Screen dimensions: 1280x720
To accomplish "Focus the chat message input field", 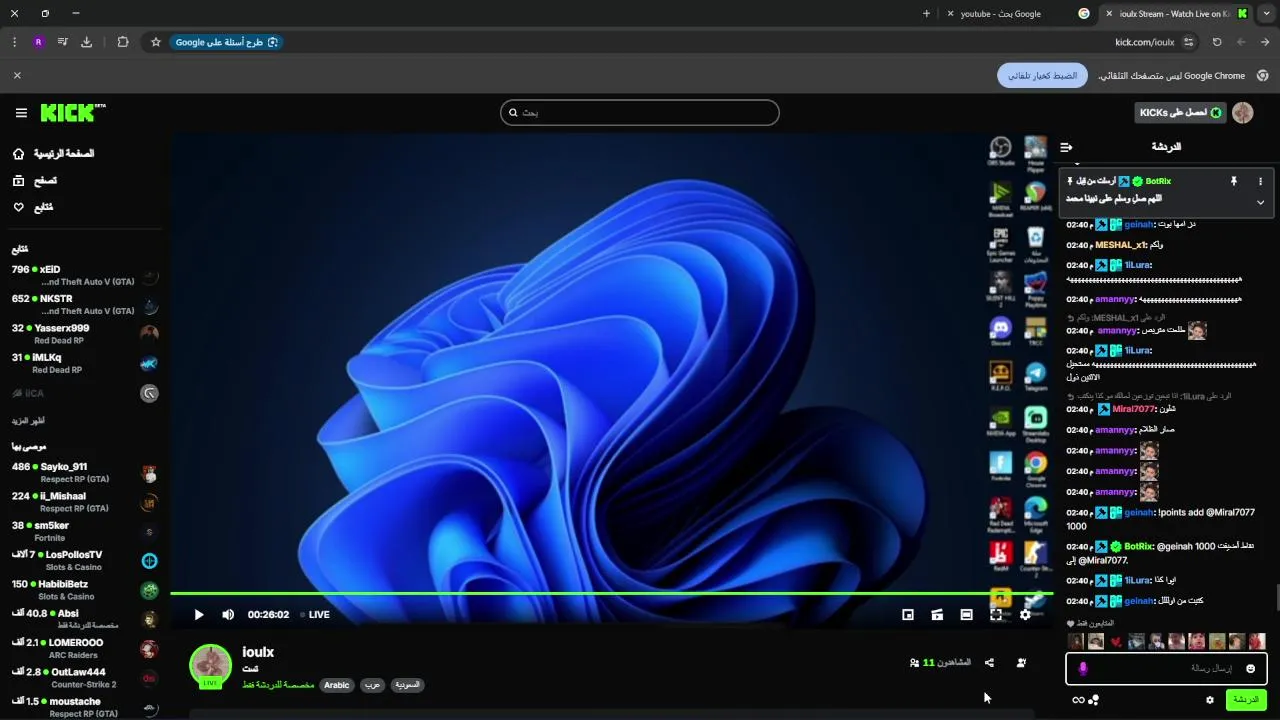I will click(1167, 668).
